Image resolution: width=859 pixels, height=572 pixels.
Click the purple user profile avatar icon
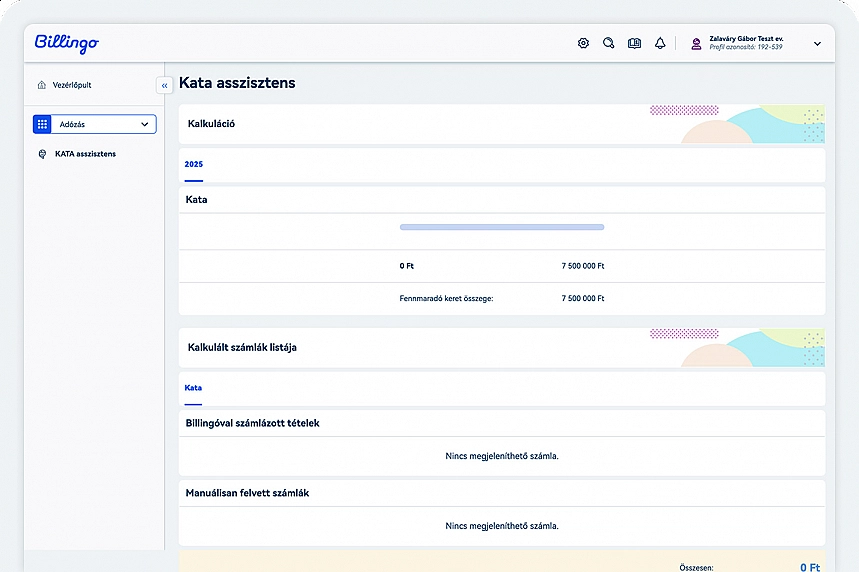click(696, 44)
